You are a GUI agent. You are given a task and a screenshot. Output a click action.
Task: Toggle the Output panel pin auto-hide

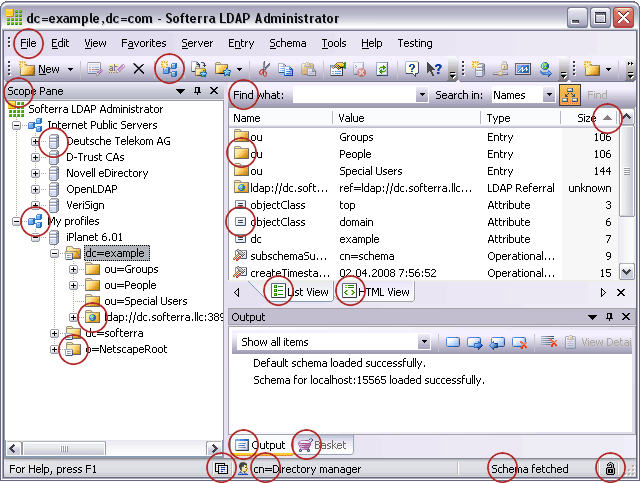(x=609, y=316)
